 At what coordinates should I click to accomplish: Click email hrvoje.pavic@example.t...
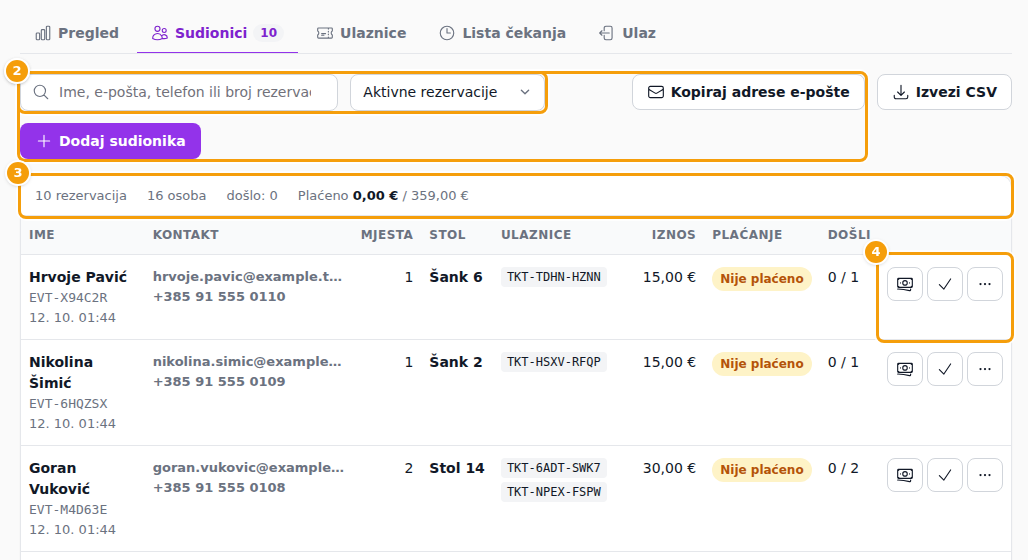pyautogui.click(x=248, y=277)
